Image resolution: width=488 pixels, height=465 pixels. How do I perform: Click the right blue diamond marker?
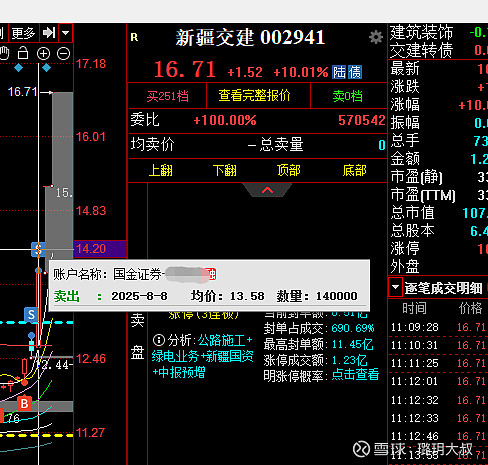click(x=46, y=68)
